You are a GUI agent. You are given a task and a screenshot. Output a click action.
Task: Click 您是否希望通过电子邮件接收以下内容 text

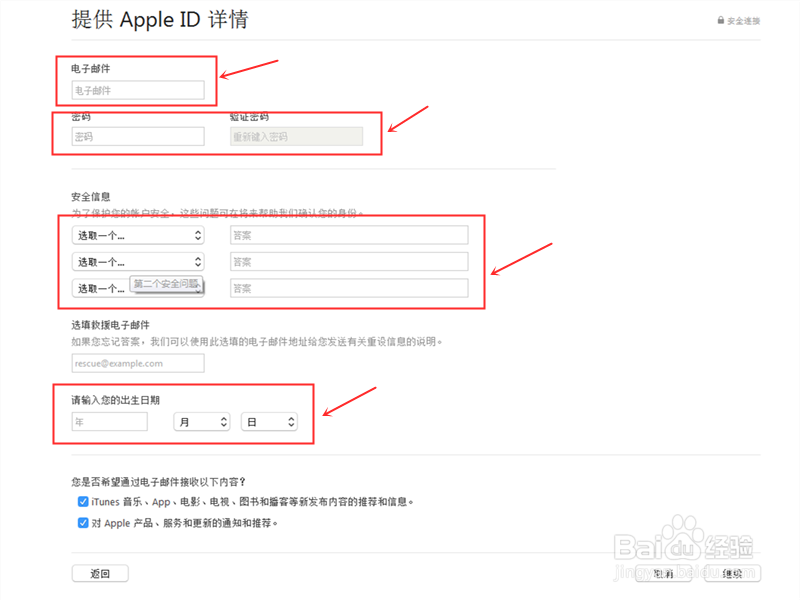coord(158,482)
